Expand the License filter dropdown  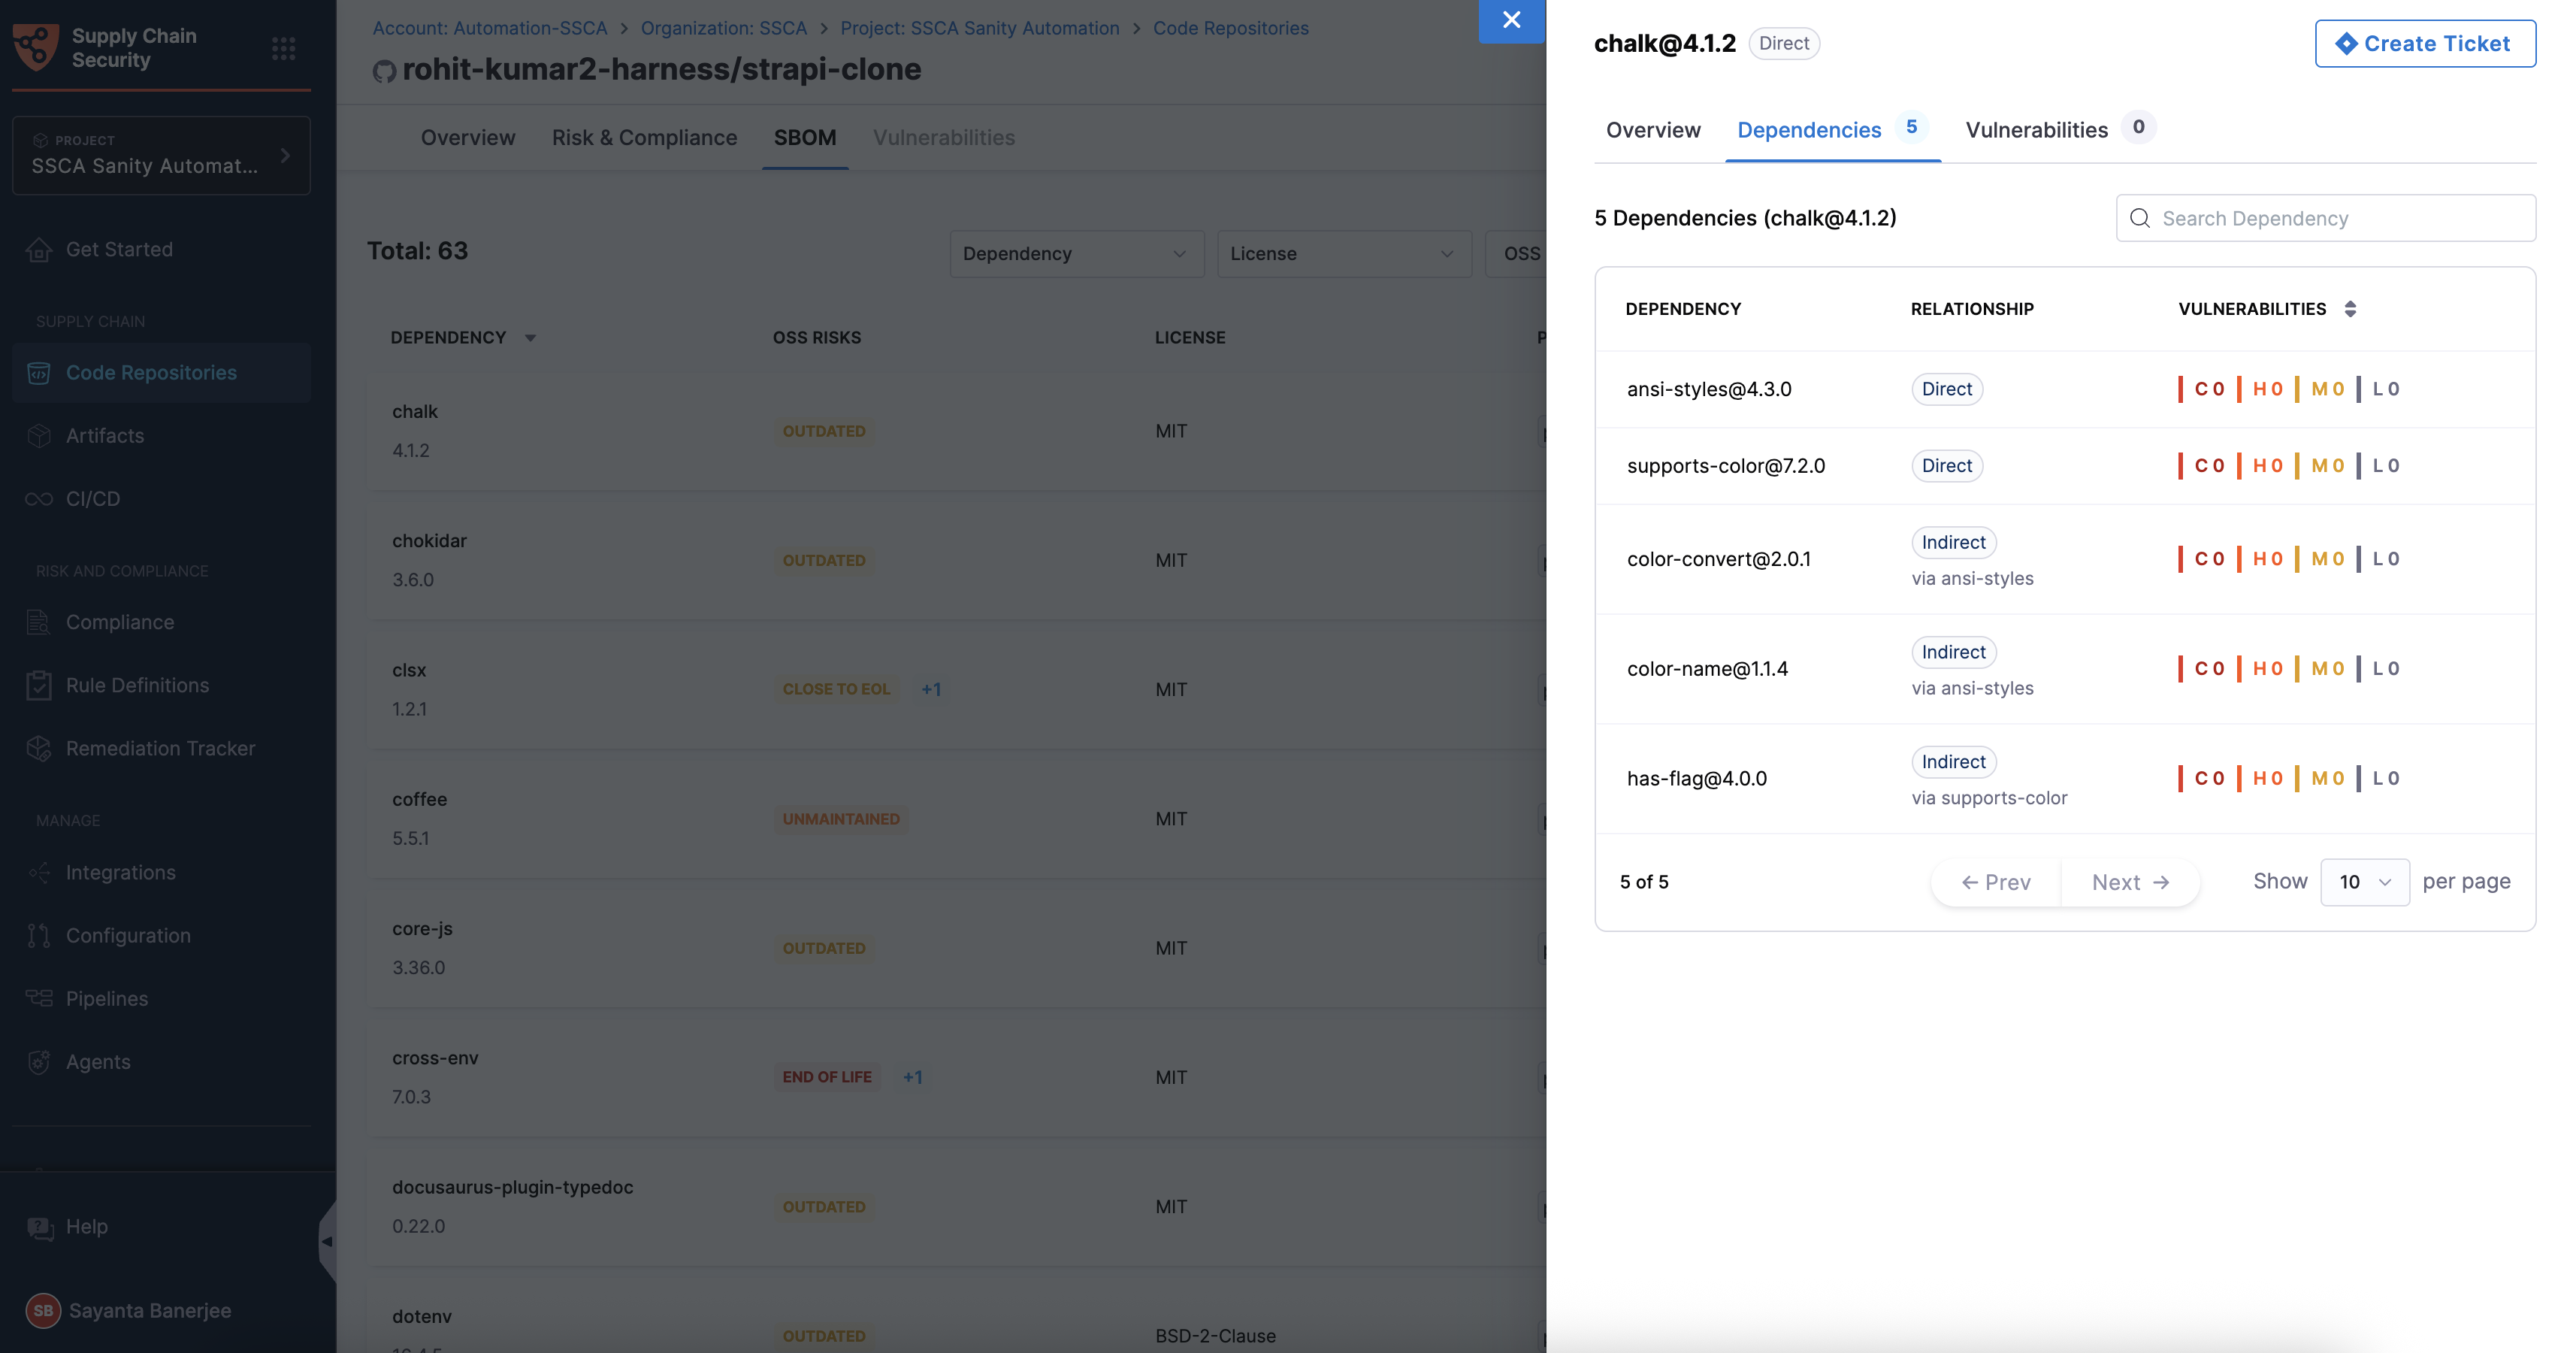click(1343, 254)
